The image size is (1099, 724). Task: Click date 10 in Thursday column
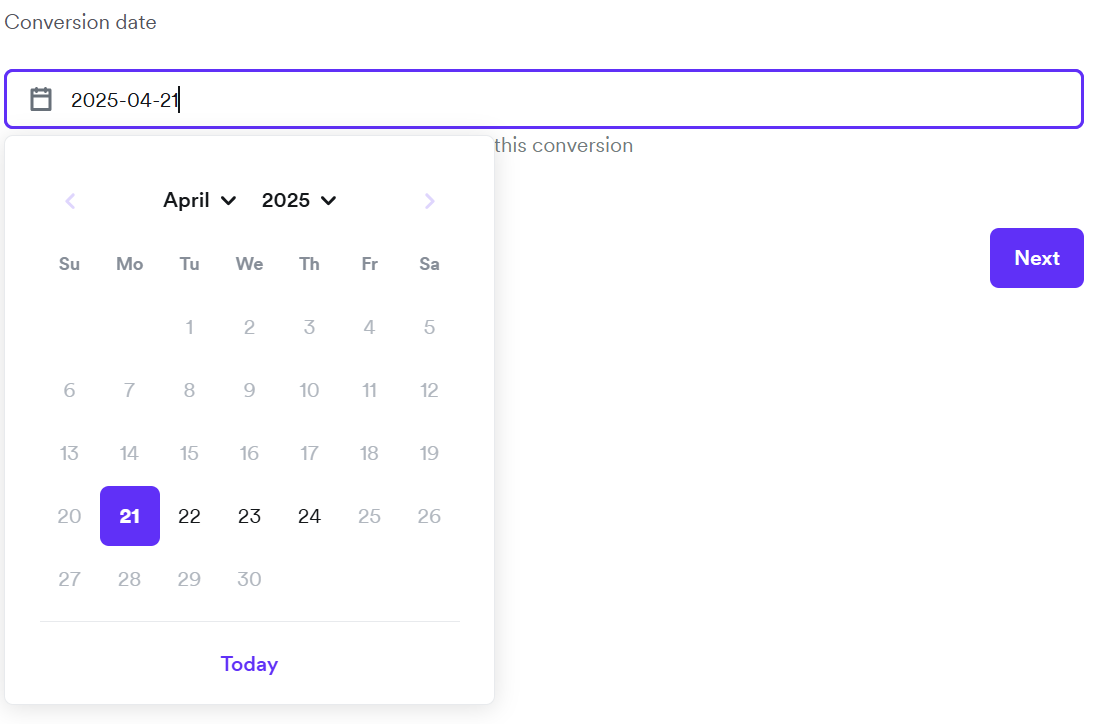[x=310, y=390]
